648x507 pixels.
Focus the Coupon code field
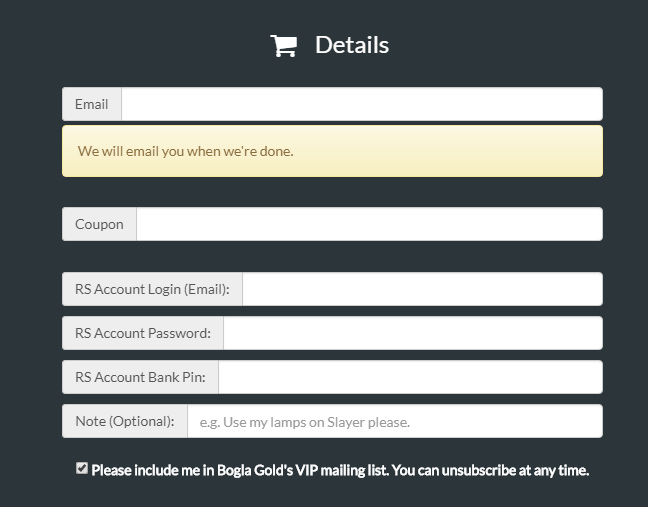[369, 224]
